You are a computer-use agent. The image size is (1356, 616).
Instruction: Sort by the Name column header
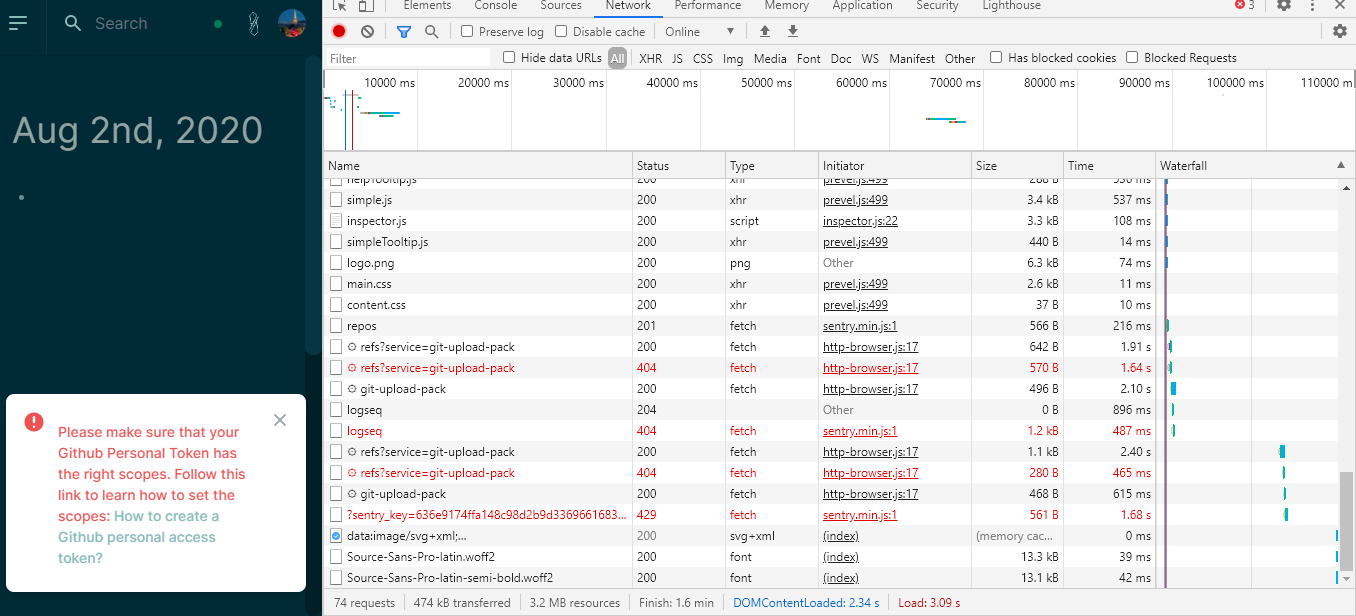(478, 165)
